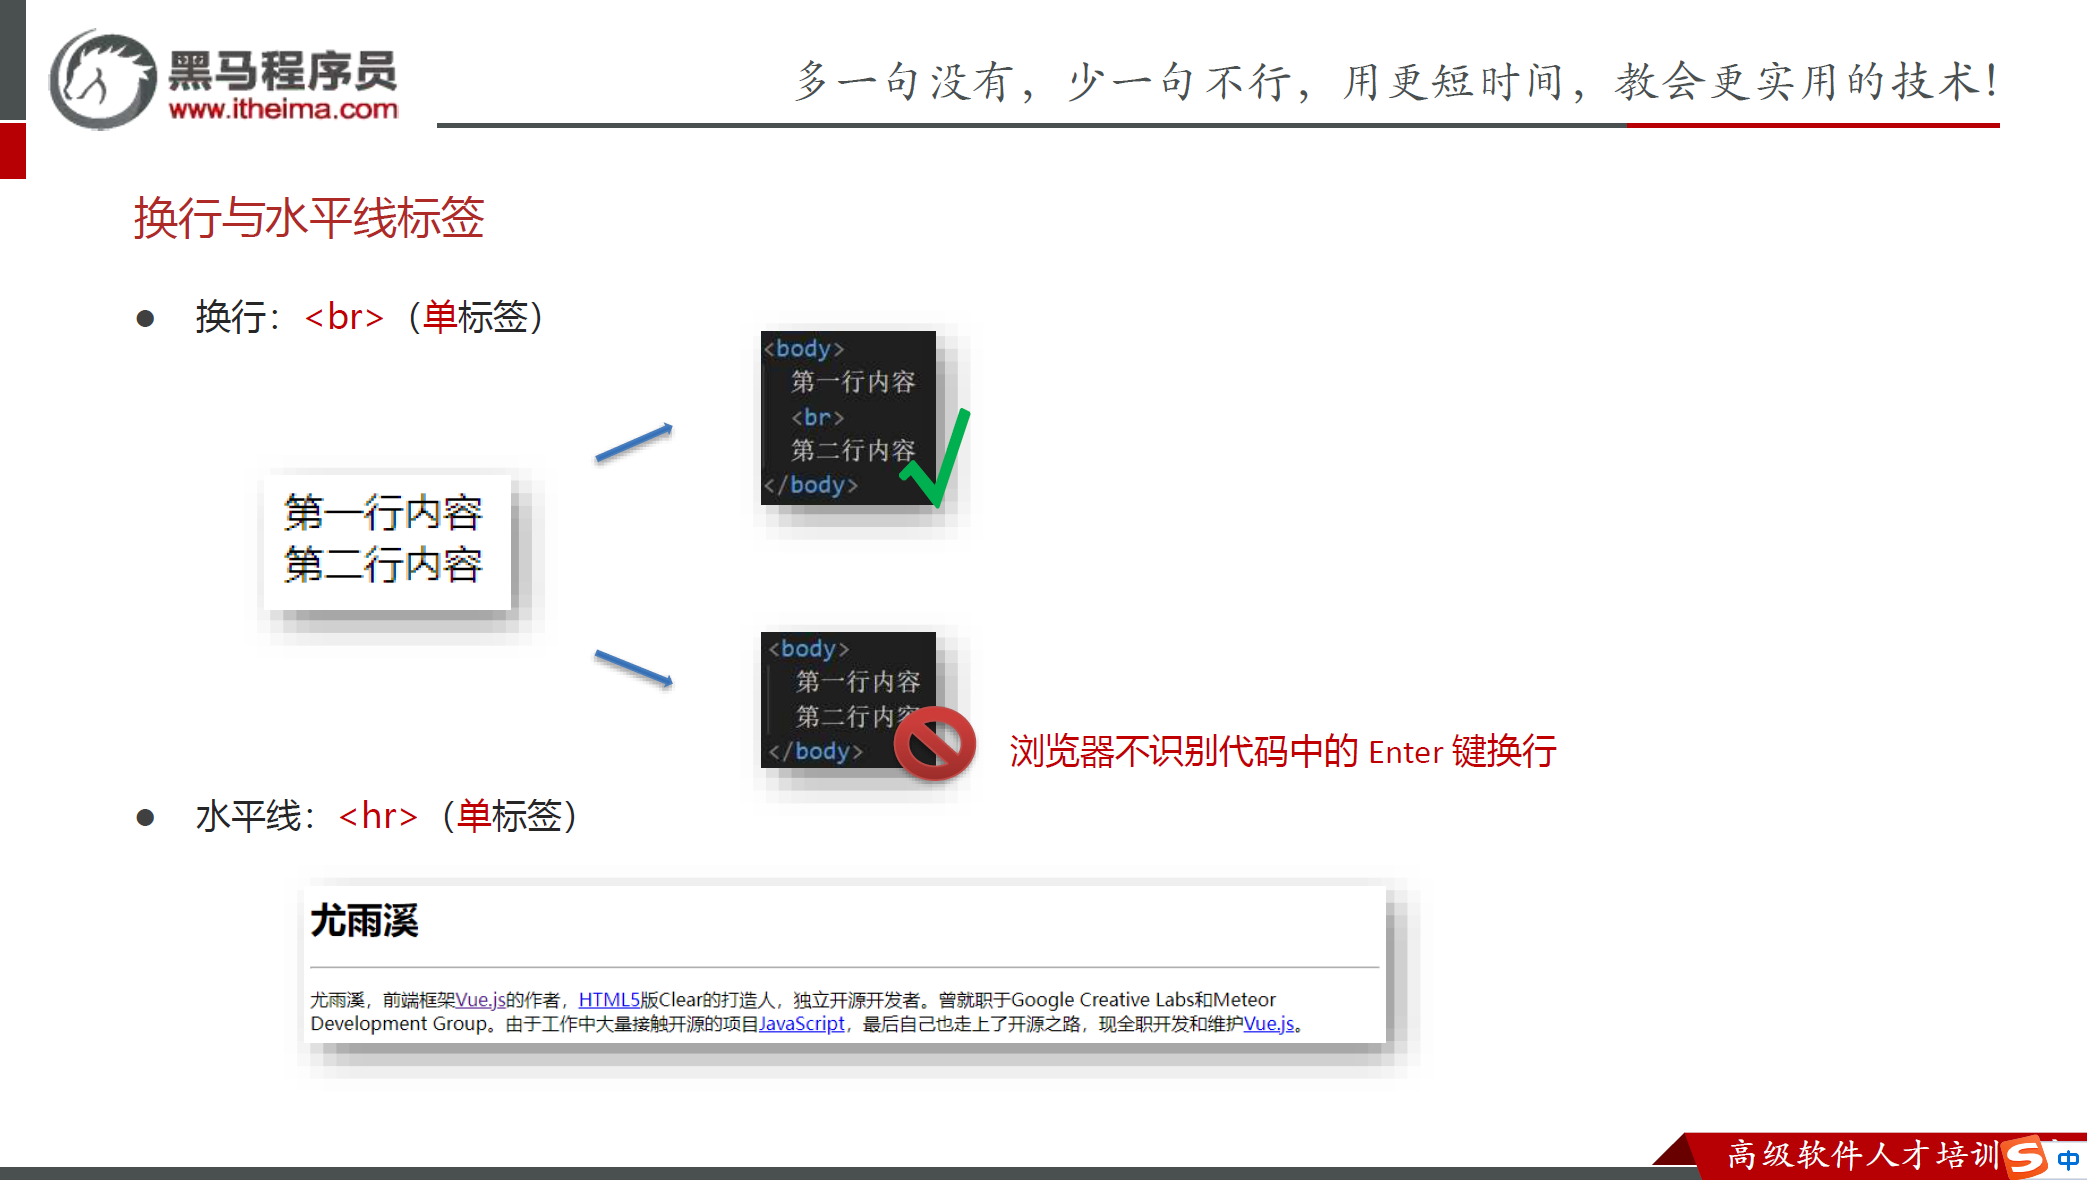
Task: Click the slide title 换行与水平线标签
Action: pos(309,218)
